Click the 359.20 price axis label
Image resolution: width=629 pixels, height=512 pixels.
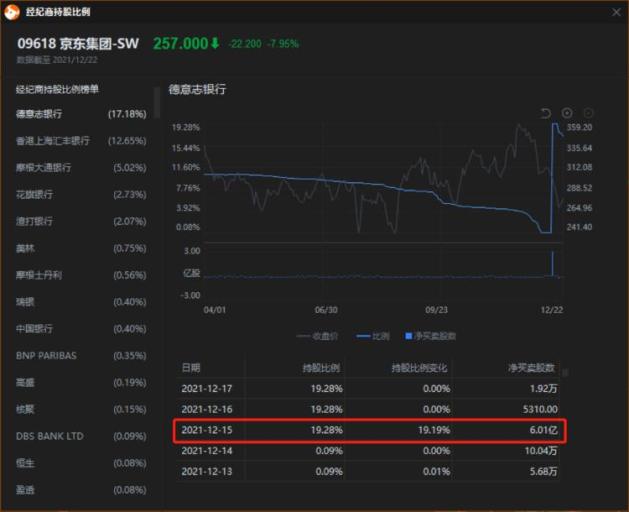579,127
